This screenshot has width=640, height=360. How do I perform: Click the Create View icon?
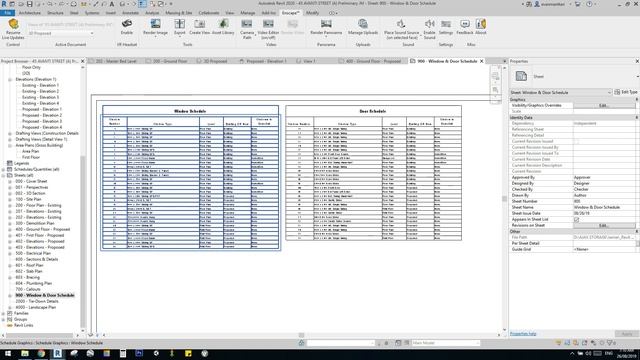pos(199,24)
